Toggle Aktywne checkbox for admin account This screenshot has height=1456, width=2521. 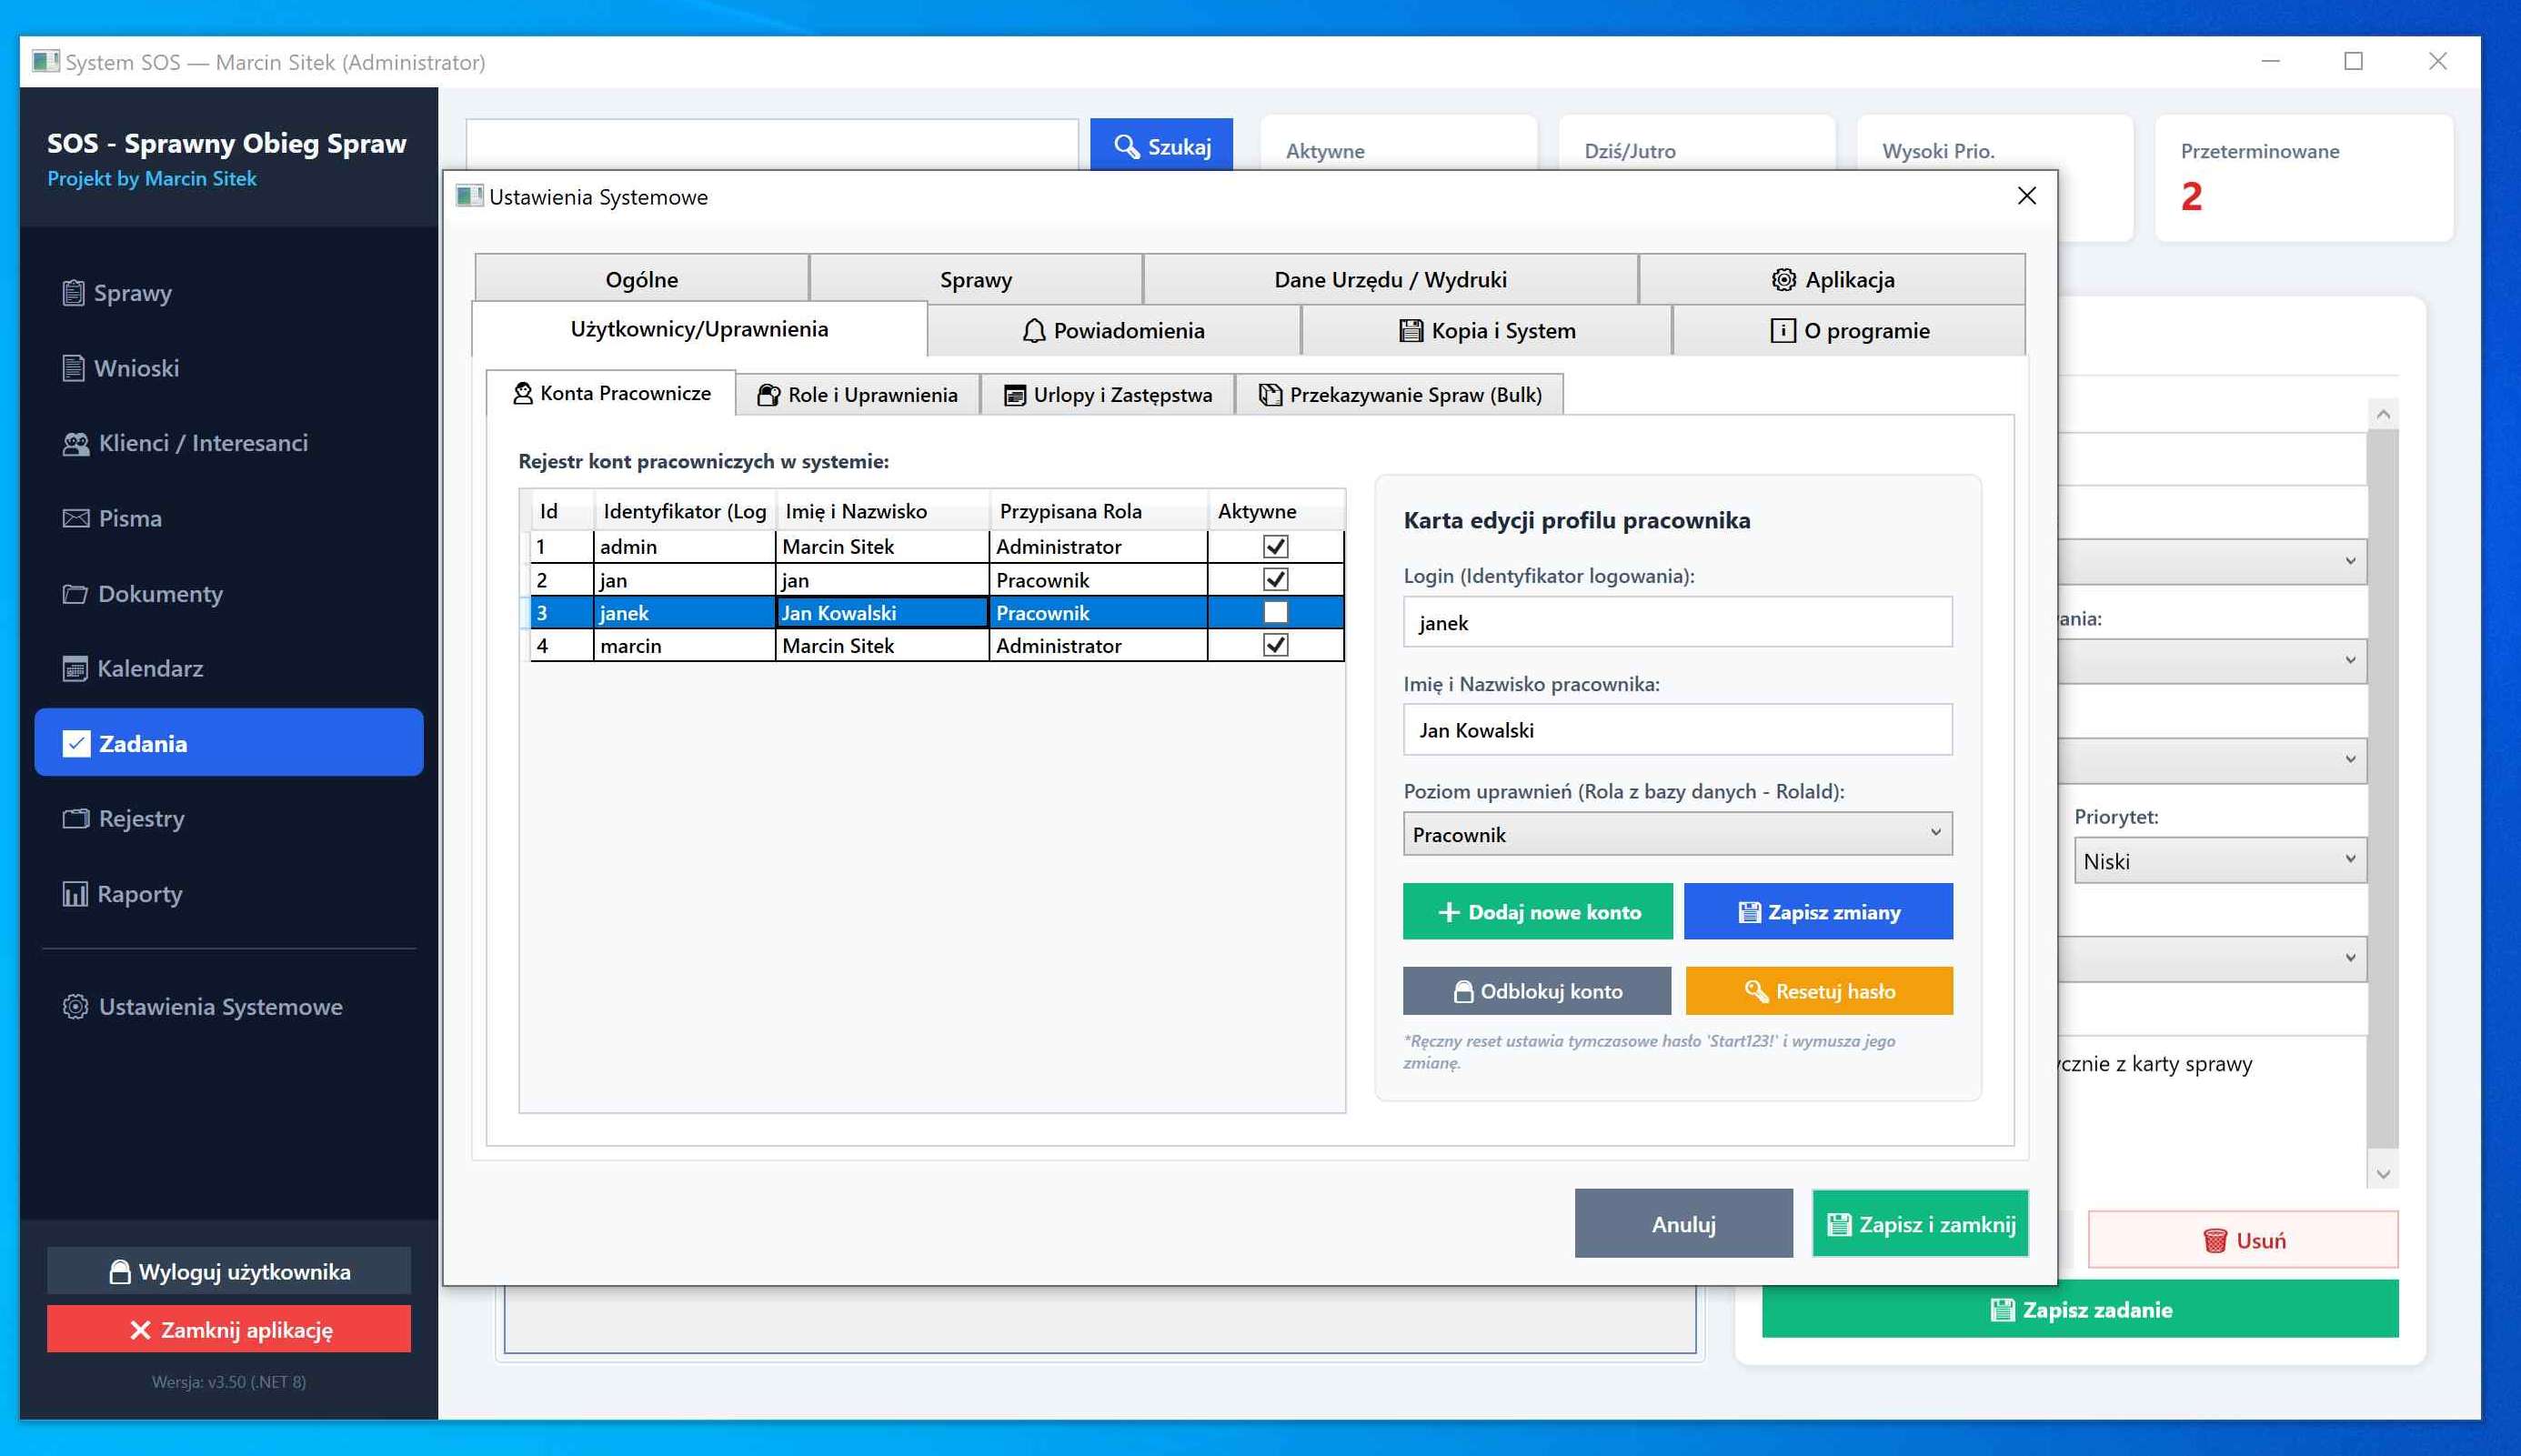click(x=1275, y=546)
